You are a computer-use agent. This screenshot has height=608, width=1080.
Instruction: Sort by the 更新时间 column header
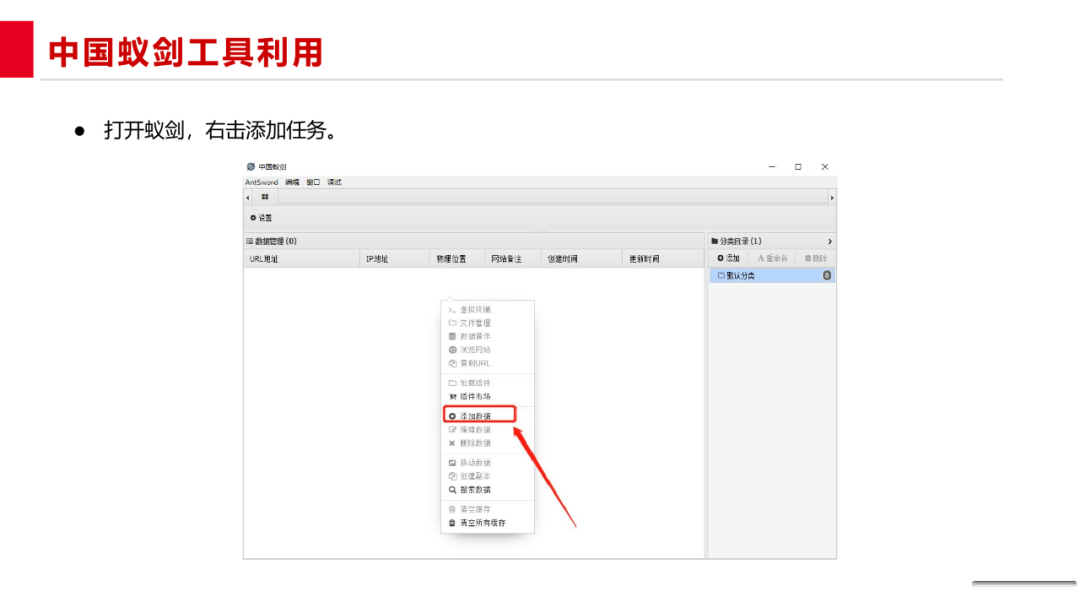click(663, 259)
